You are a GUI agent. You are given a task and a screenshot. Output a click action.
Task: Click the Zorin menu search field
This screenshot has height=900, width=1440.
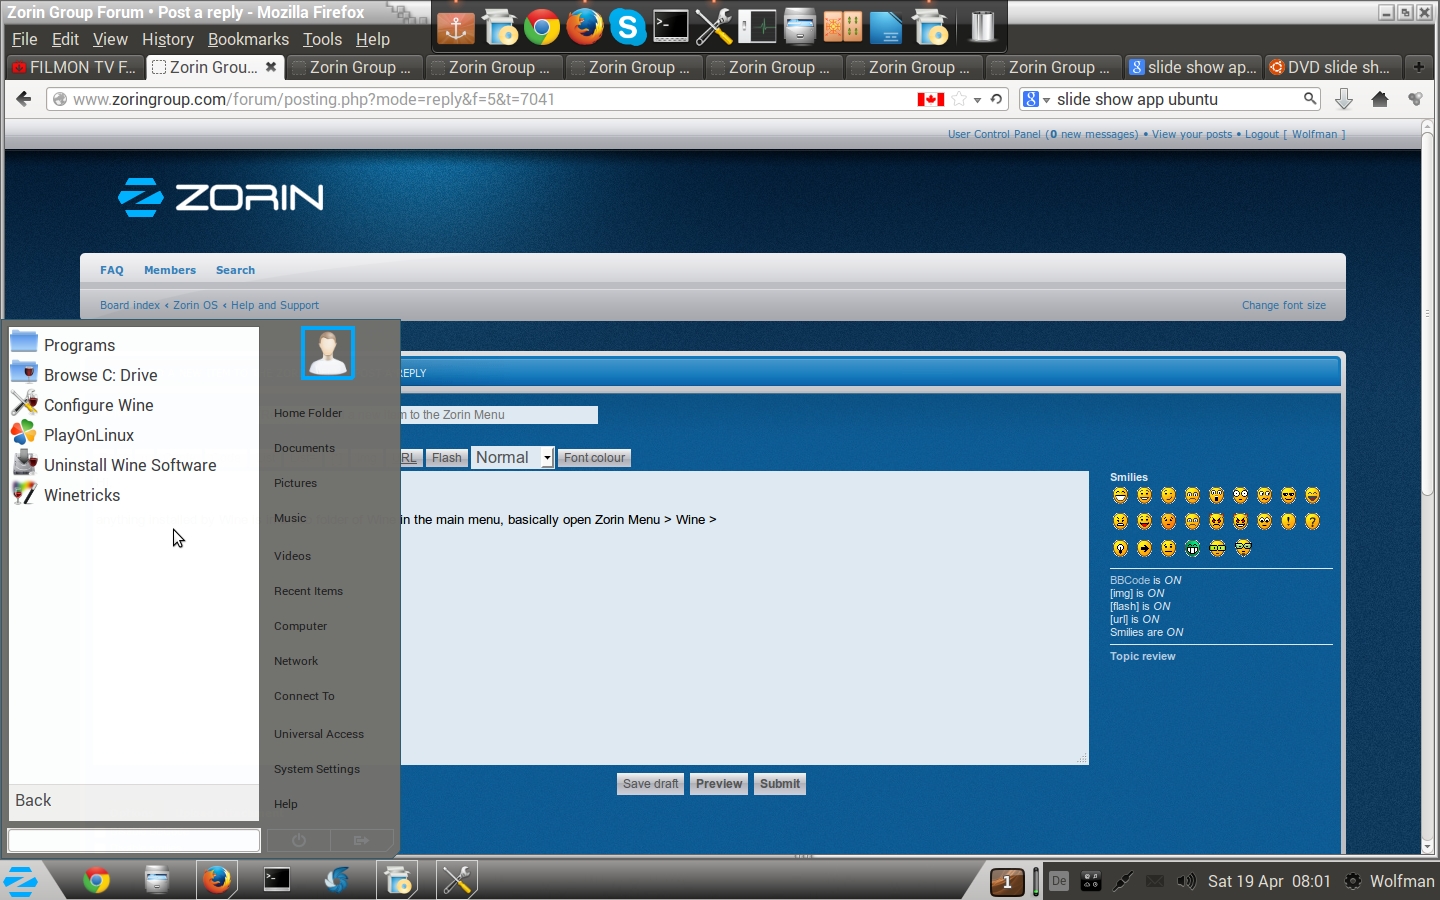click(134, 841)
